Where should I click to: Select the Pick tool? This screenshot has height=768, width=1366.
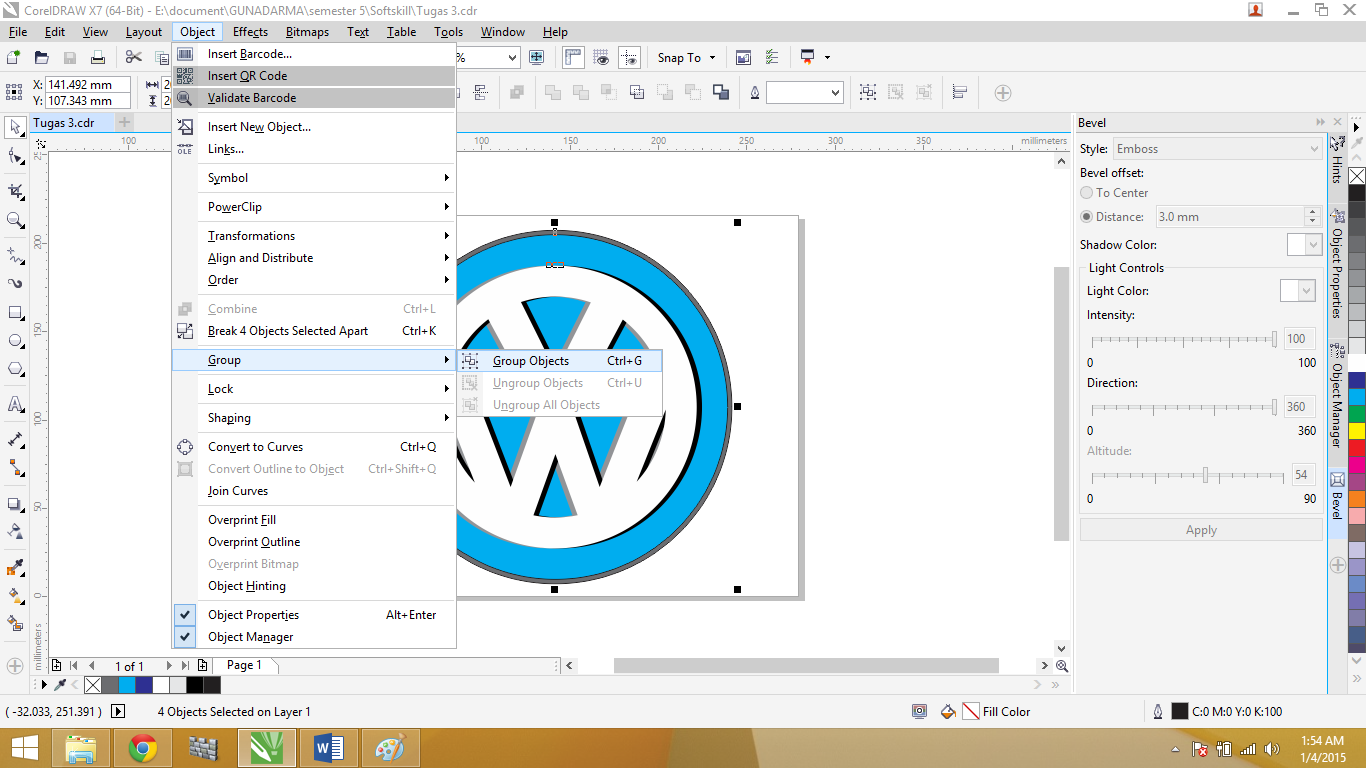pos(14,128)
